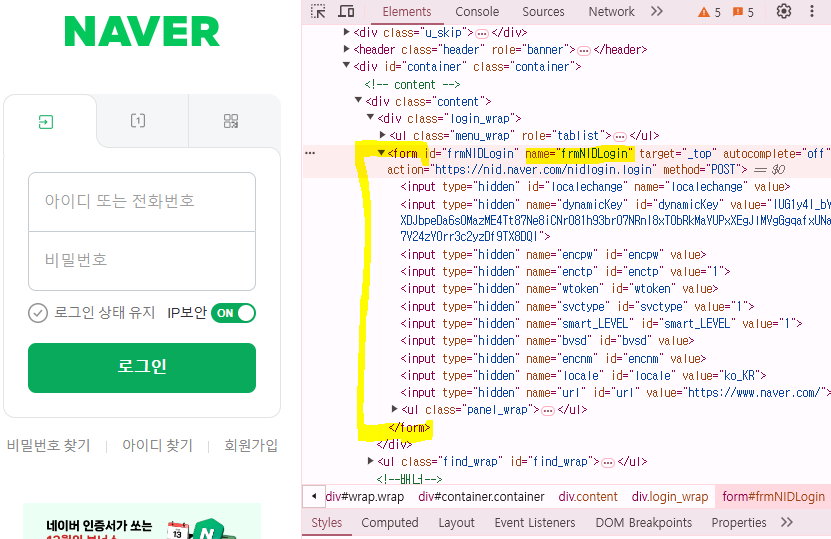
Task: Select the hidden input named encpw
Action: [553, 255]
